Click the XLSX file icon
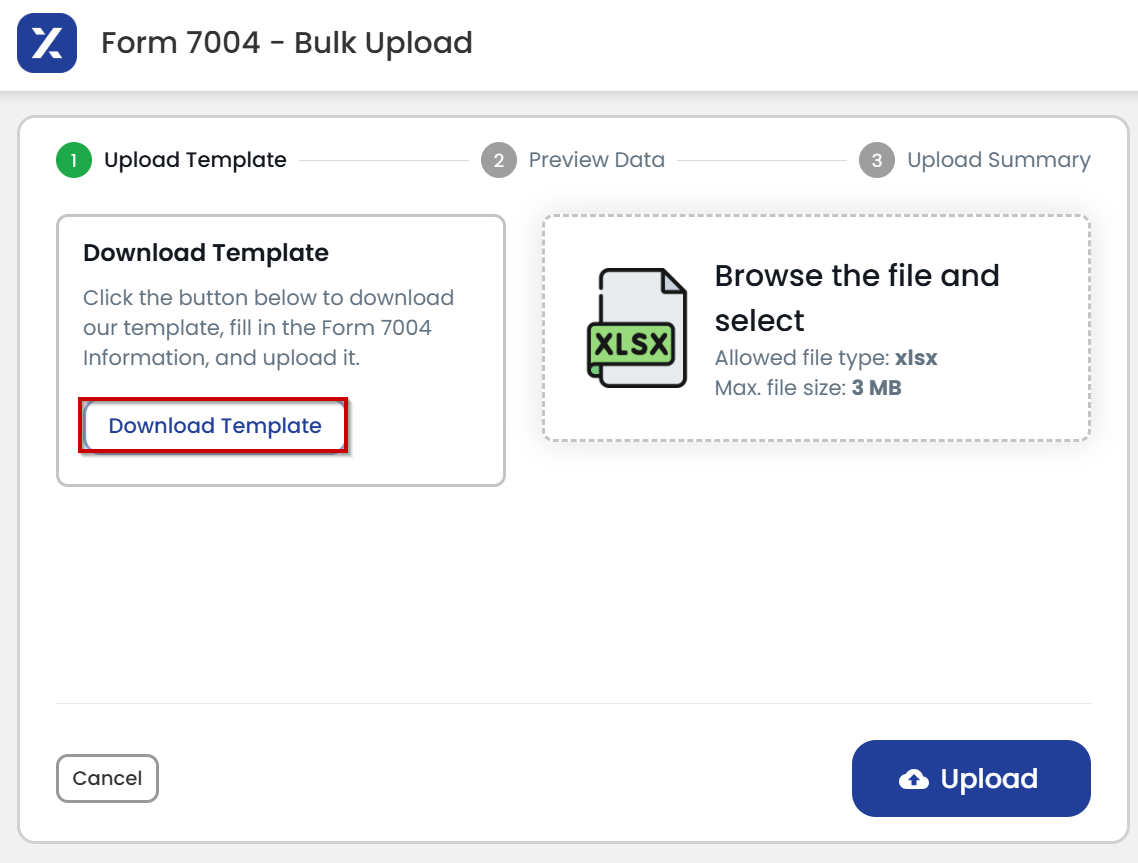The height and width of the screenshot is (863, 1138). tap(637, 328)
